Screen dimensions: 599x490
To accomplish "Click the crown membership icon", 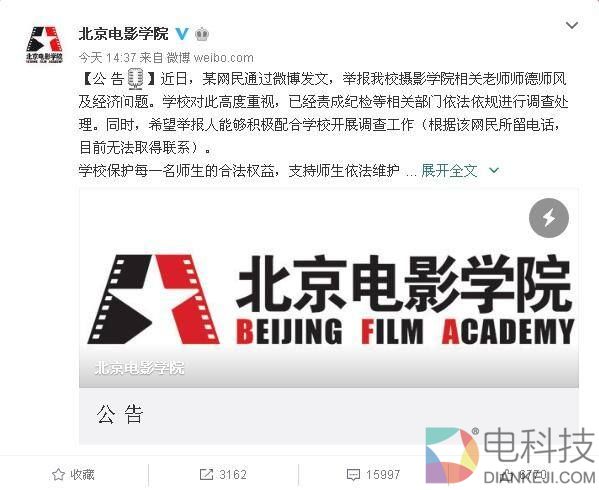I will point(202,34).
